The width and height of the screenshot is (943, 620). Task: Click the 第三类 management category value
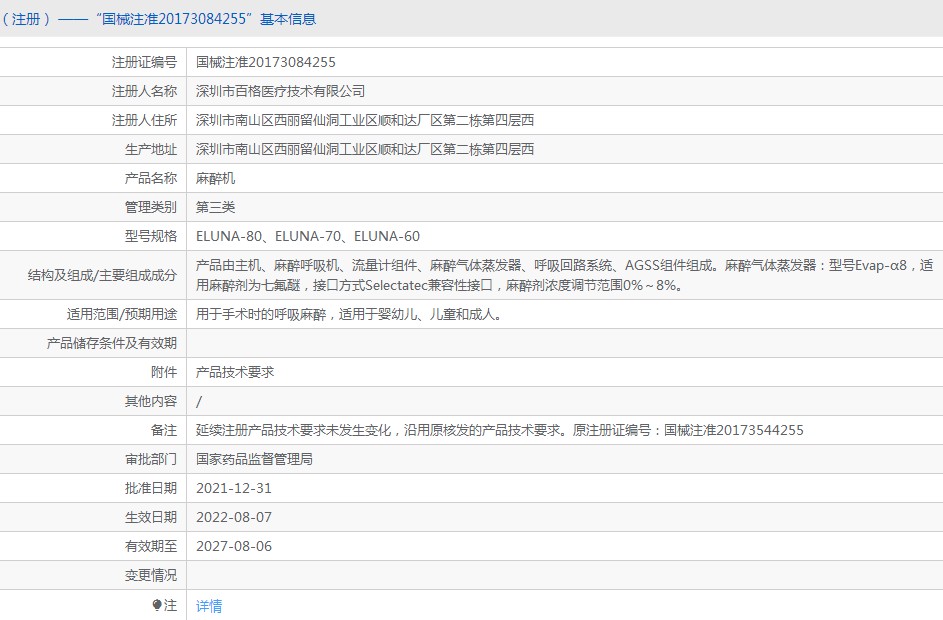215,207
